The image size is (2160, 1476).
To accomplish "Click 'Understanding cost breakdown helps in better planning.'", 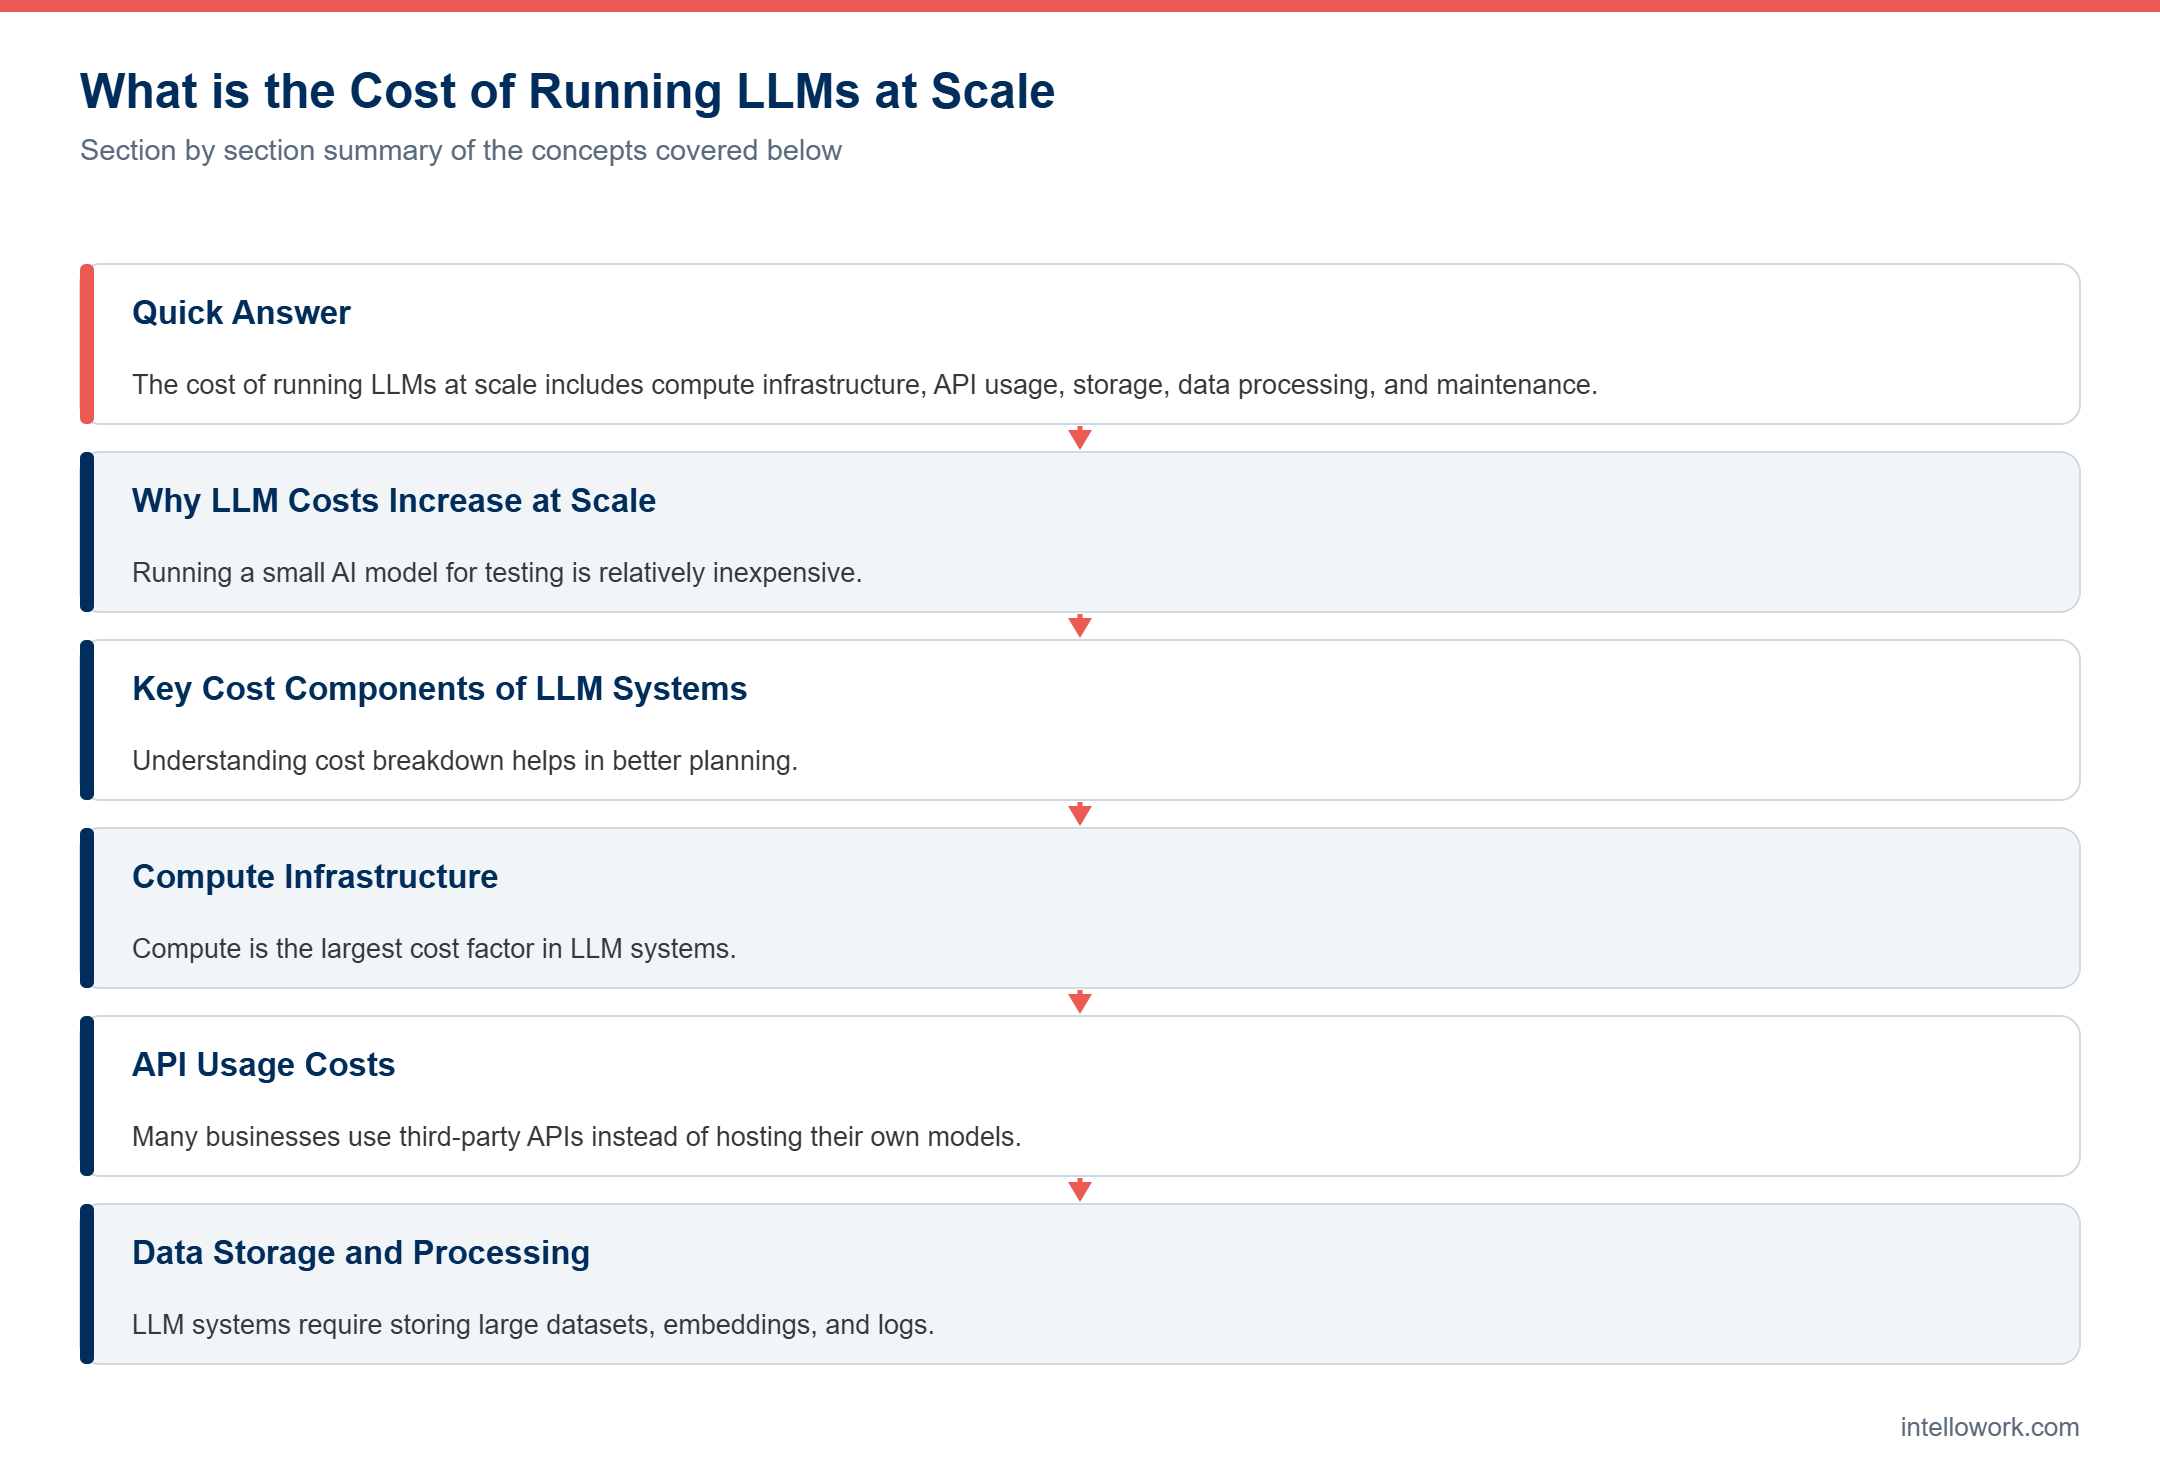I will (465, 761).
